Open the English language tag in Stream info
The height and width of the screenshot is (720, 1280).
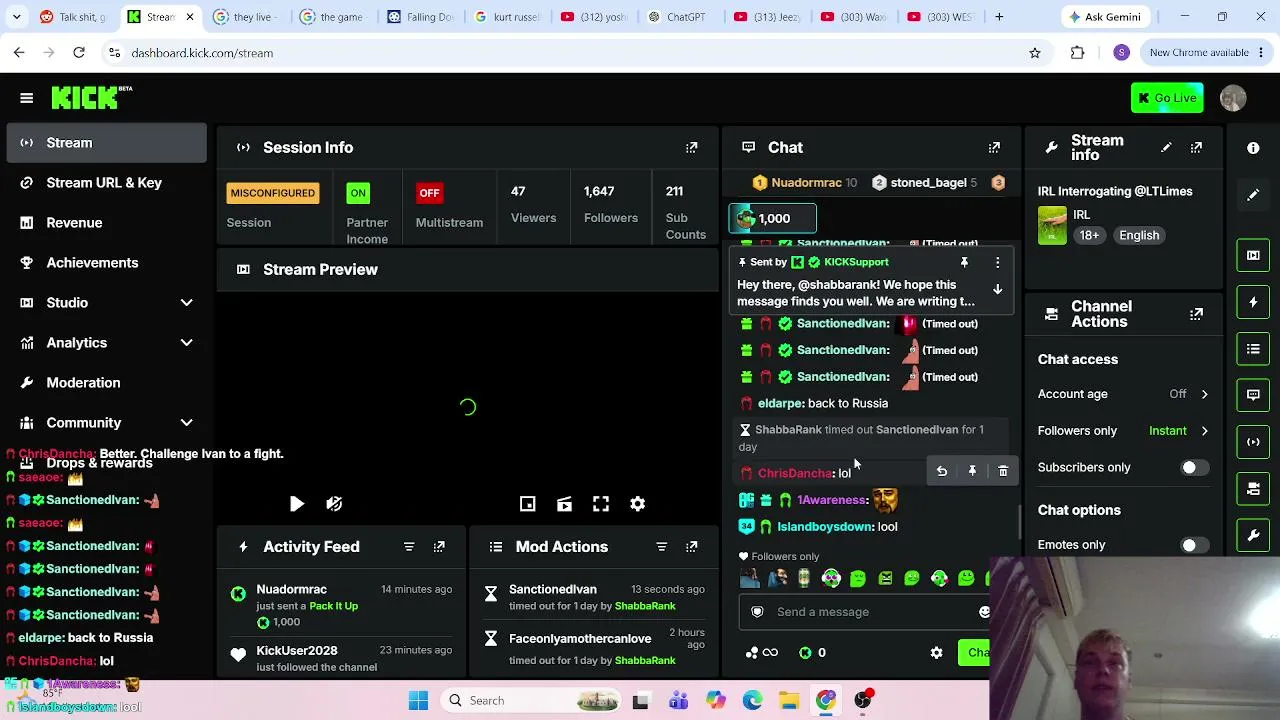point(1139,236)
